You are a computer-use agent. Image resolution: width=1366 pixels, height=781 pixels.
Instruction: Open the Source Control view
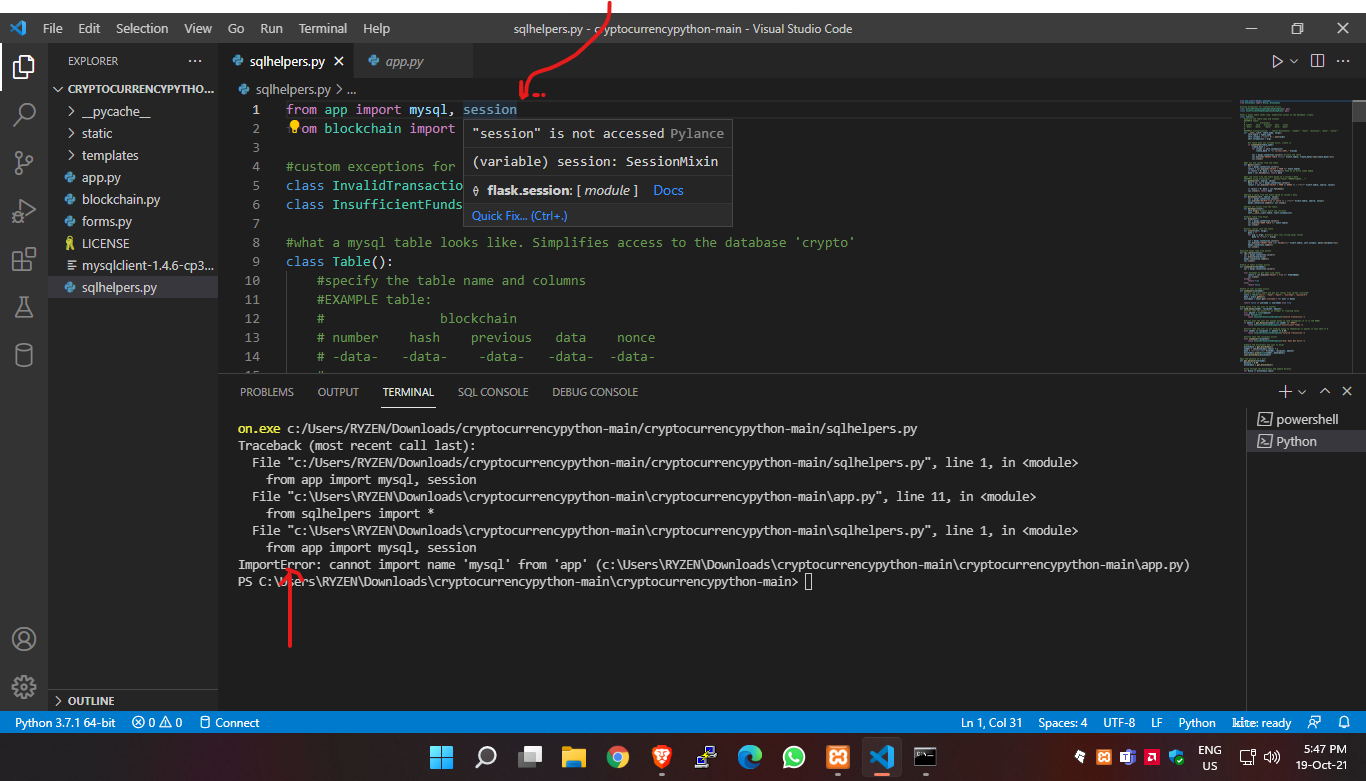pyautogui.click(x=23, y=162)
